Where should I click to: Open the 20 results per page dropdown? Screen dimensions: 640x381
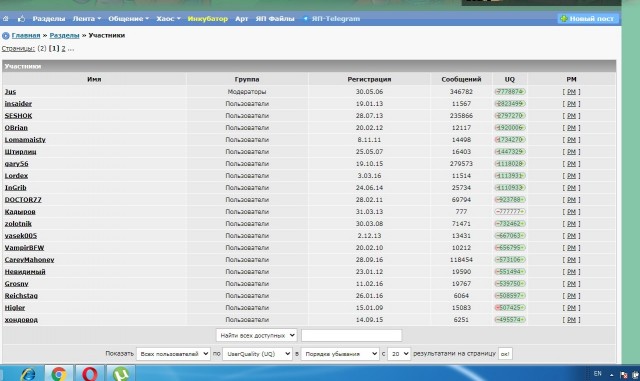pyautogui.click(x=398, y=354)
